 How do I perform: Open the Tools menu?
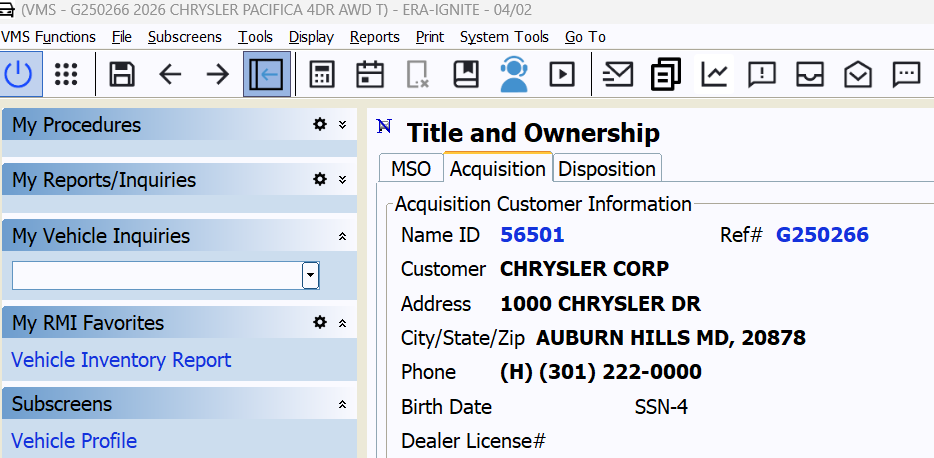click(256, 37)
